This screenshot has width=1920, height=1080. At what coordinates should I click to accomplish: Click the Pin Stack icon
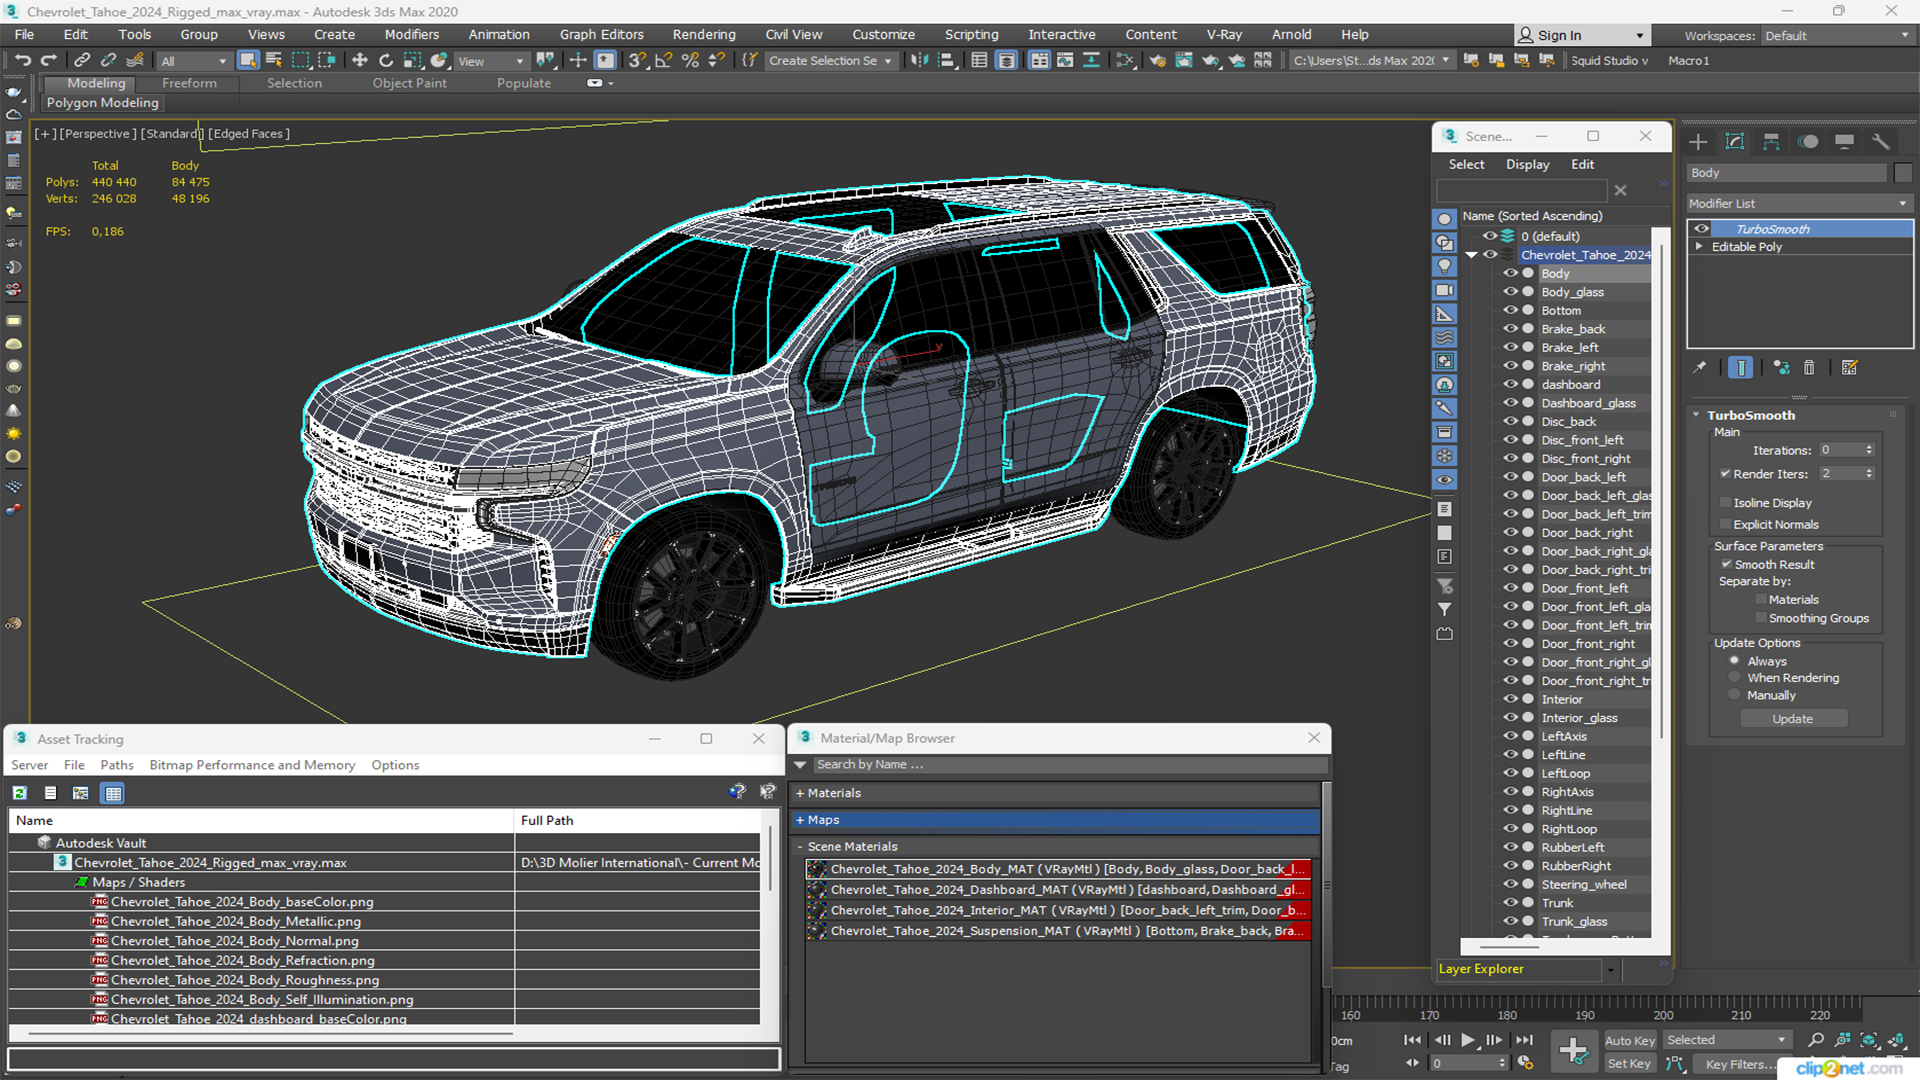coord(1700,368)
